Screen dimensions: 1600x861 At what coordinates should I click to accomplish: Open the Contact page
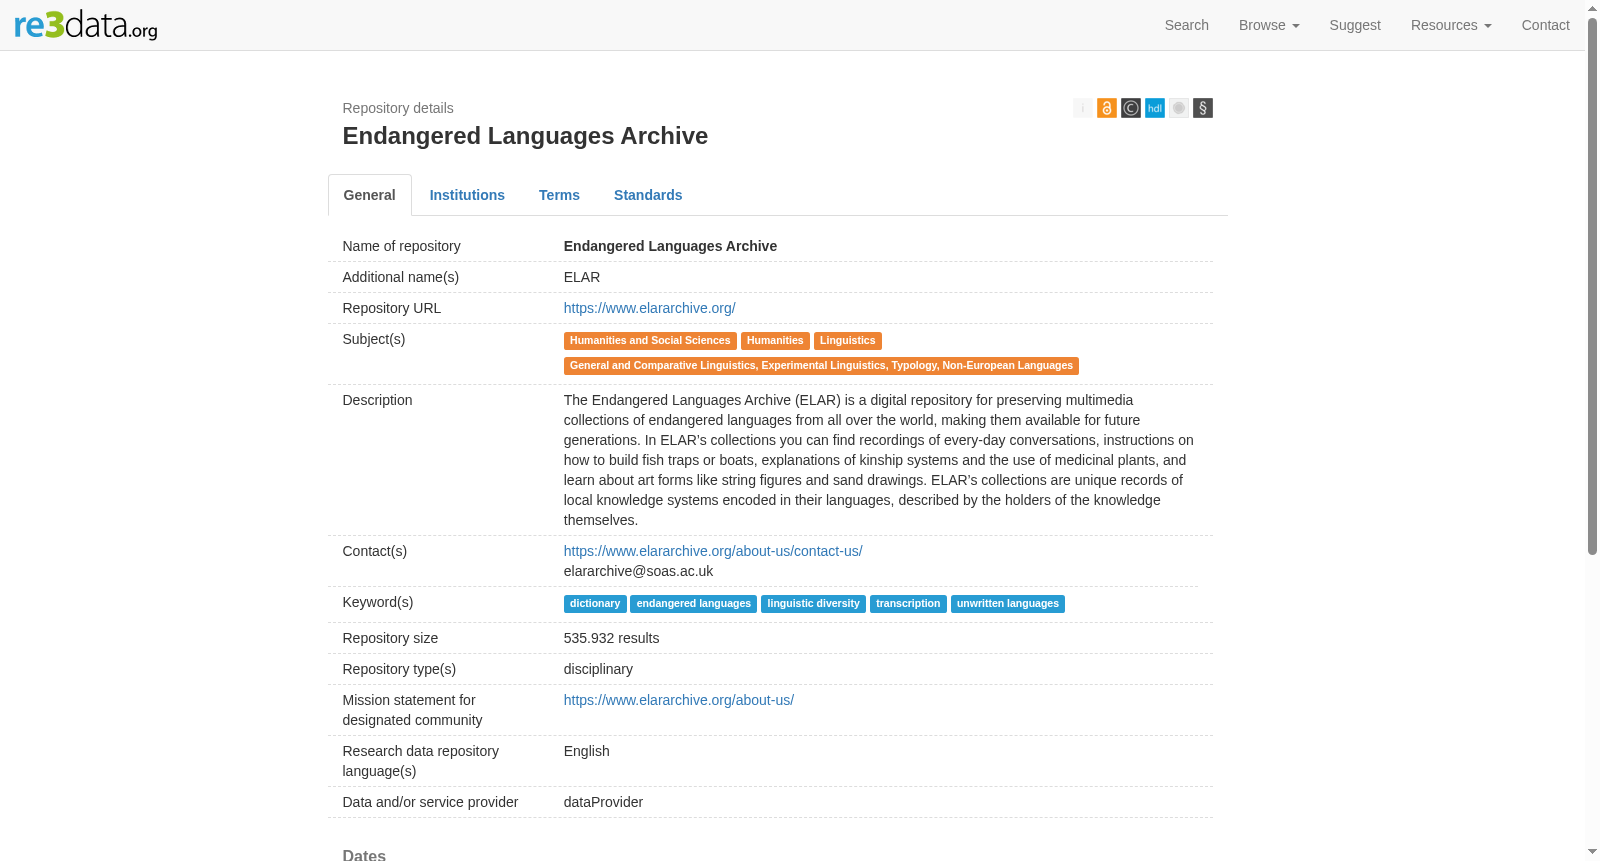(x=1546, y=25)
